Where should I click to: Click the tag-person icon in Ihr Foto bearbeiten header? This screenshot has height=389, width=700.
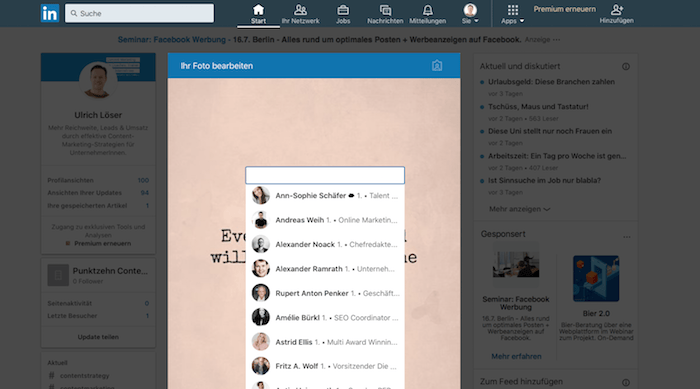pos(437,66)
